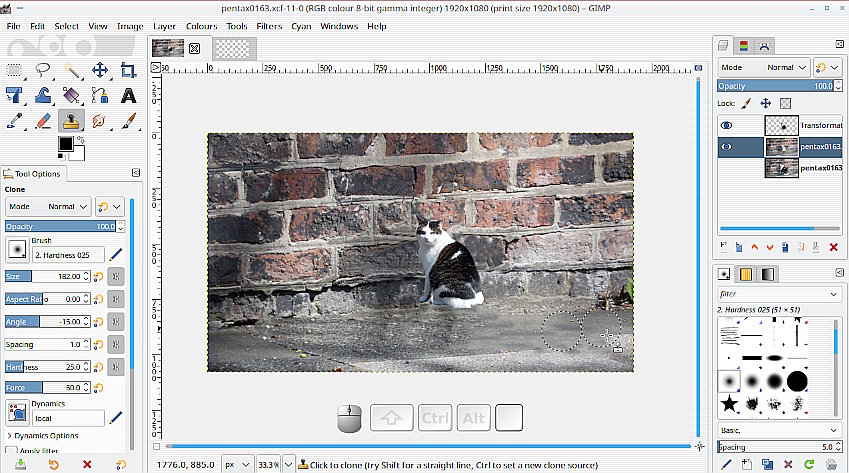
Task: Toggle visibility of the selected pentax0163 layer
Action: [727, 147]
